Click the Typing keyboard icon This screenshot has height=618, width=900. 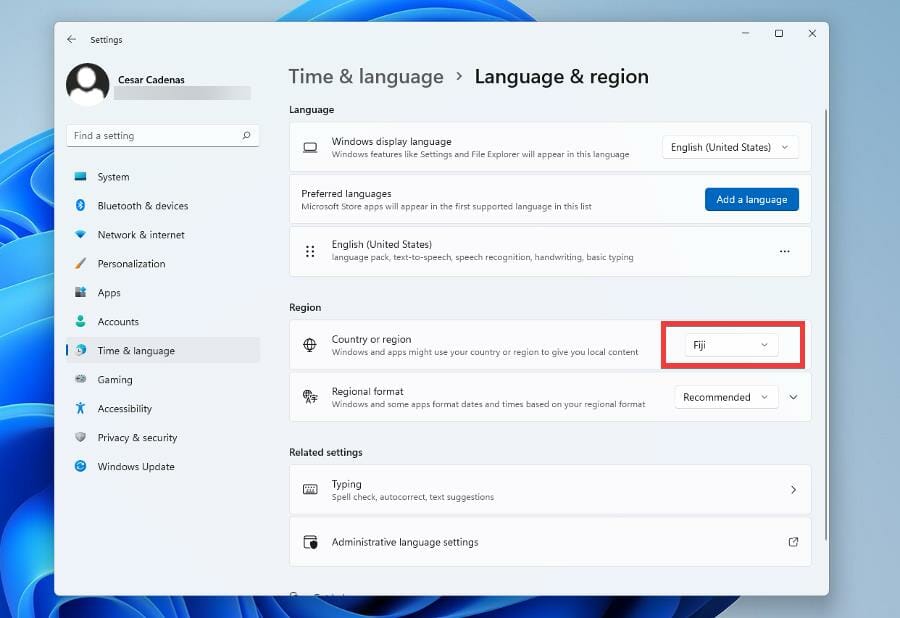310,489
